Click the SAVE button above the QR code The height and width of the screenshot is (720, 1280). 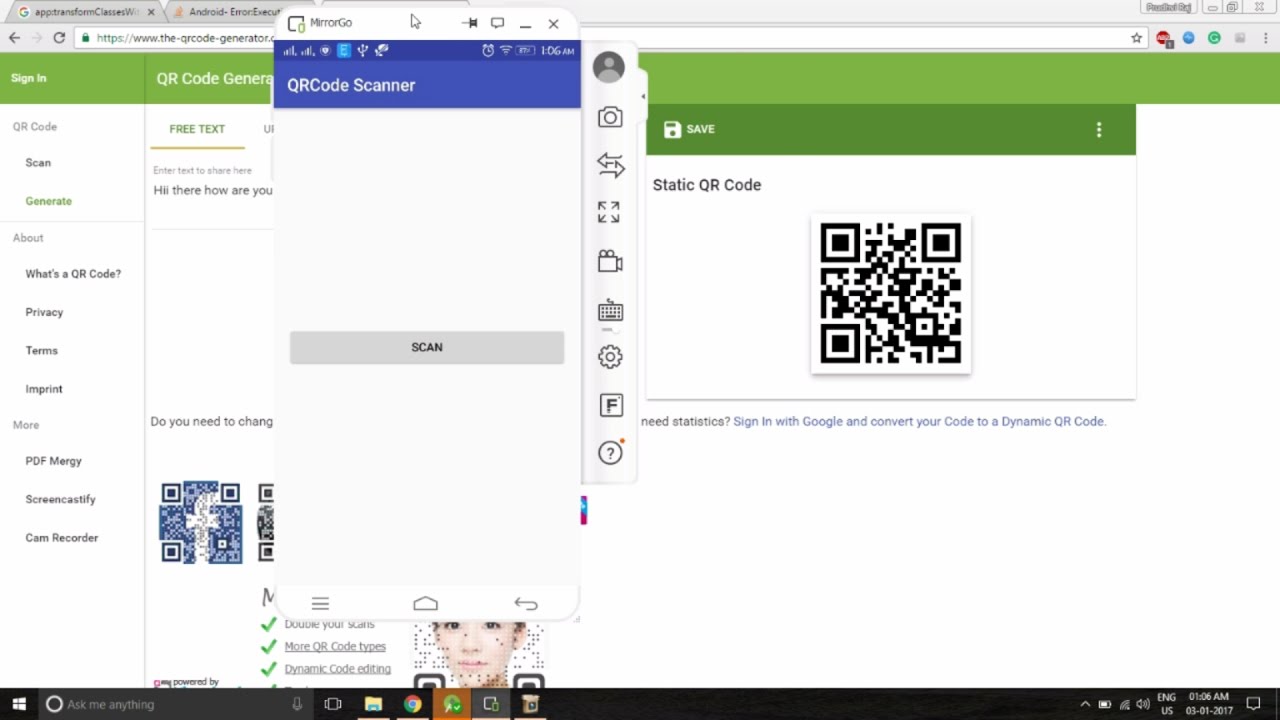(x=689, y=129)
